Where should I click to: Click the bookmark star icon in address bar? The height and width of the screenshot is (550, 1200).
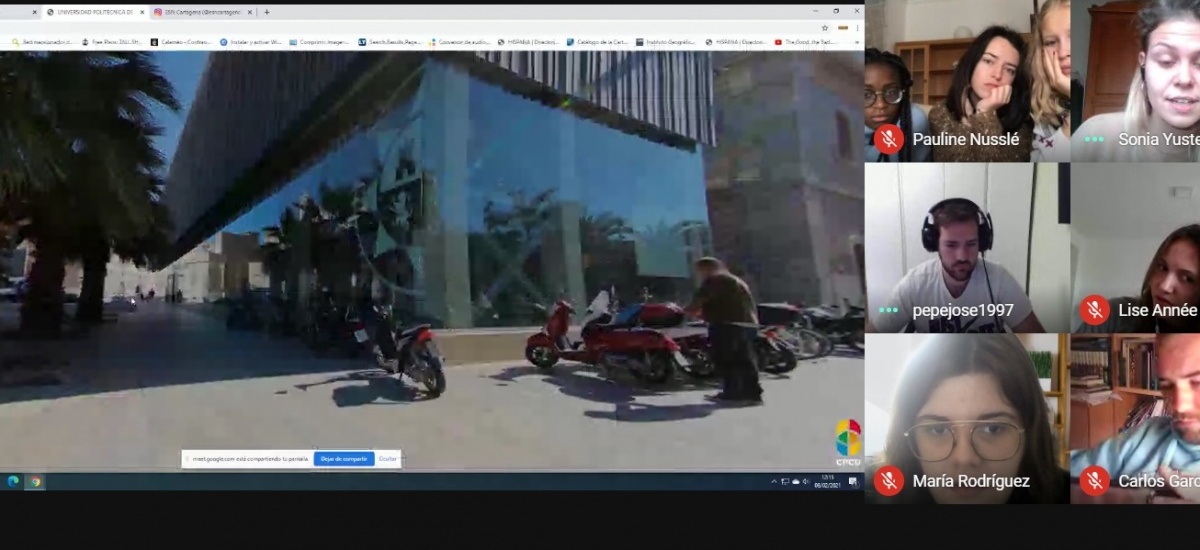825,28
